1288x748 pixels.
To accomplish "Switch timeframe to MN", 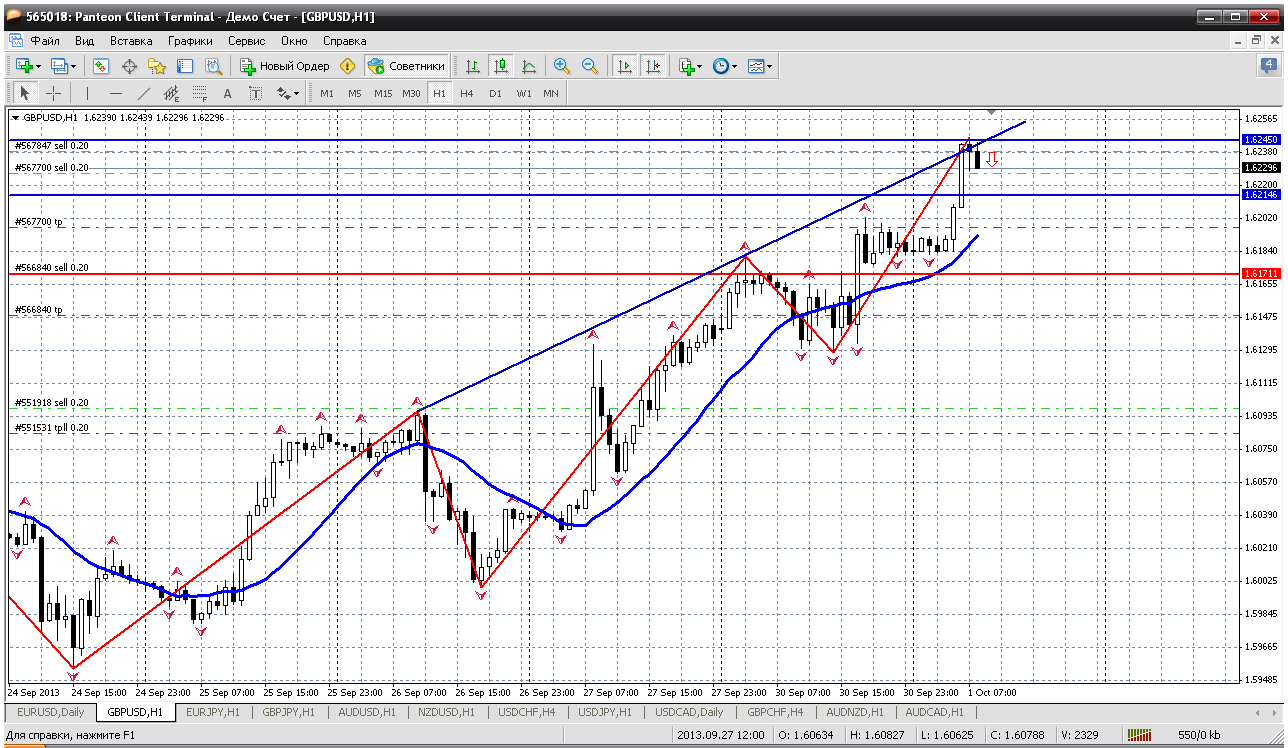I will [551, 93].
